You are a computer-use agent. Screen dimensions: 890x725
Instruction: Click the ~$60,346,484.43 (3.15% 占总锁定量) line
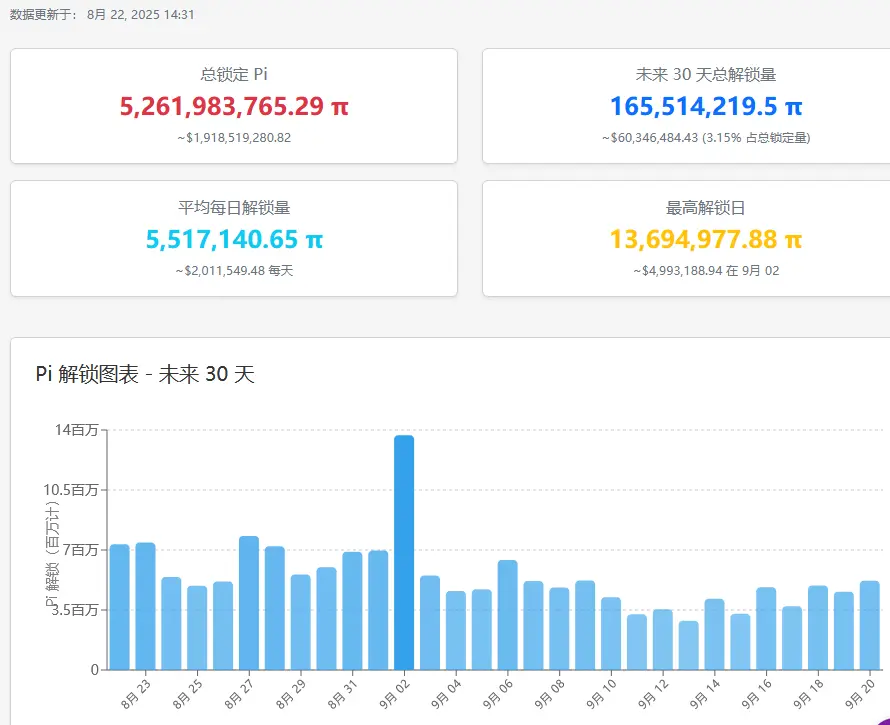pos(706,138)
